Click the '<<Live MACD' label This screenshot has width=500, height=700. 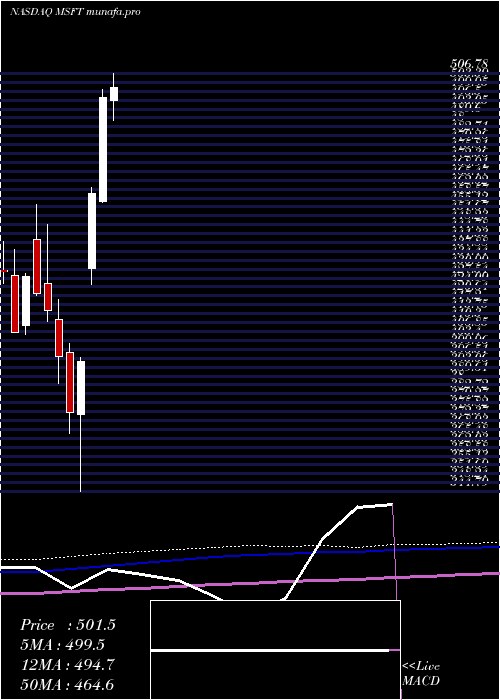[x=421, y=673]
